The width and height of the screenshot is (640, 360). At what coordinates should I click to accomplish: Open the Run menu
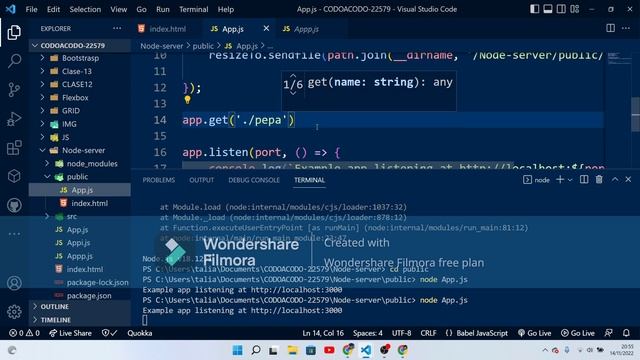coord(162,9)
